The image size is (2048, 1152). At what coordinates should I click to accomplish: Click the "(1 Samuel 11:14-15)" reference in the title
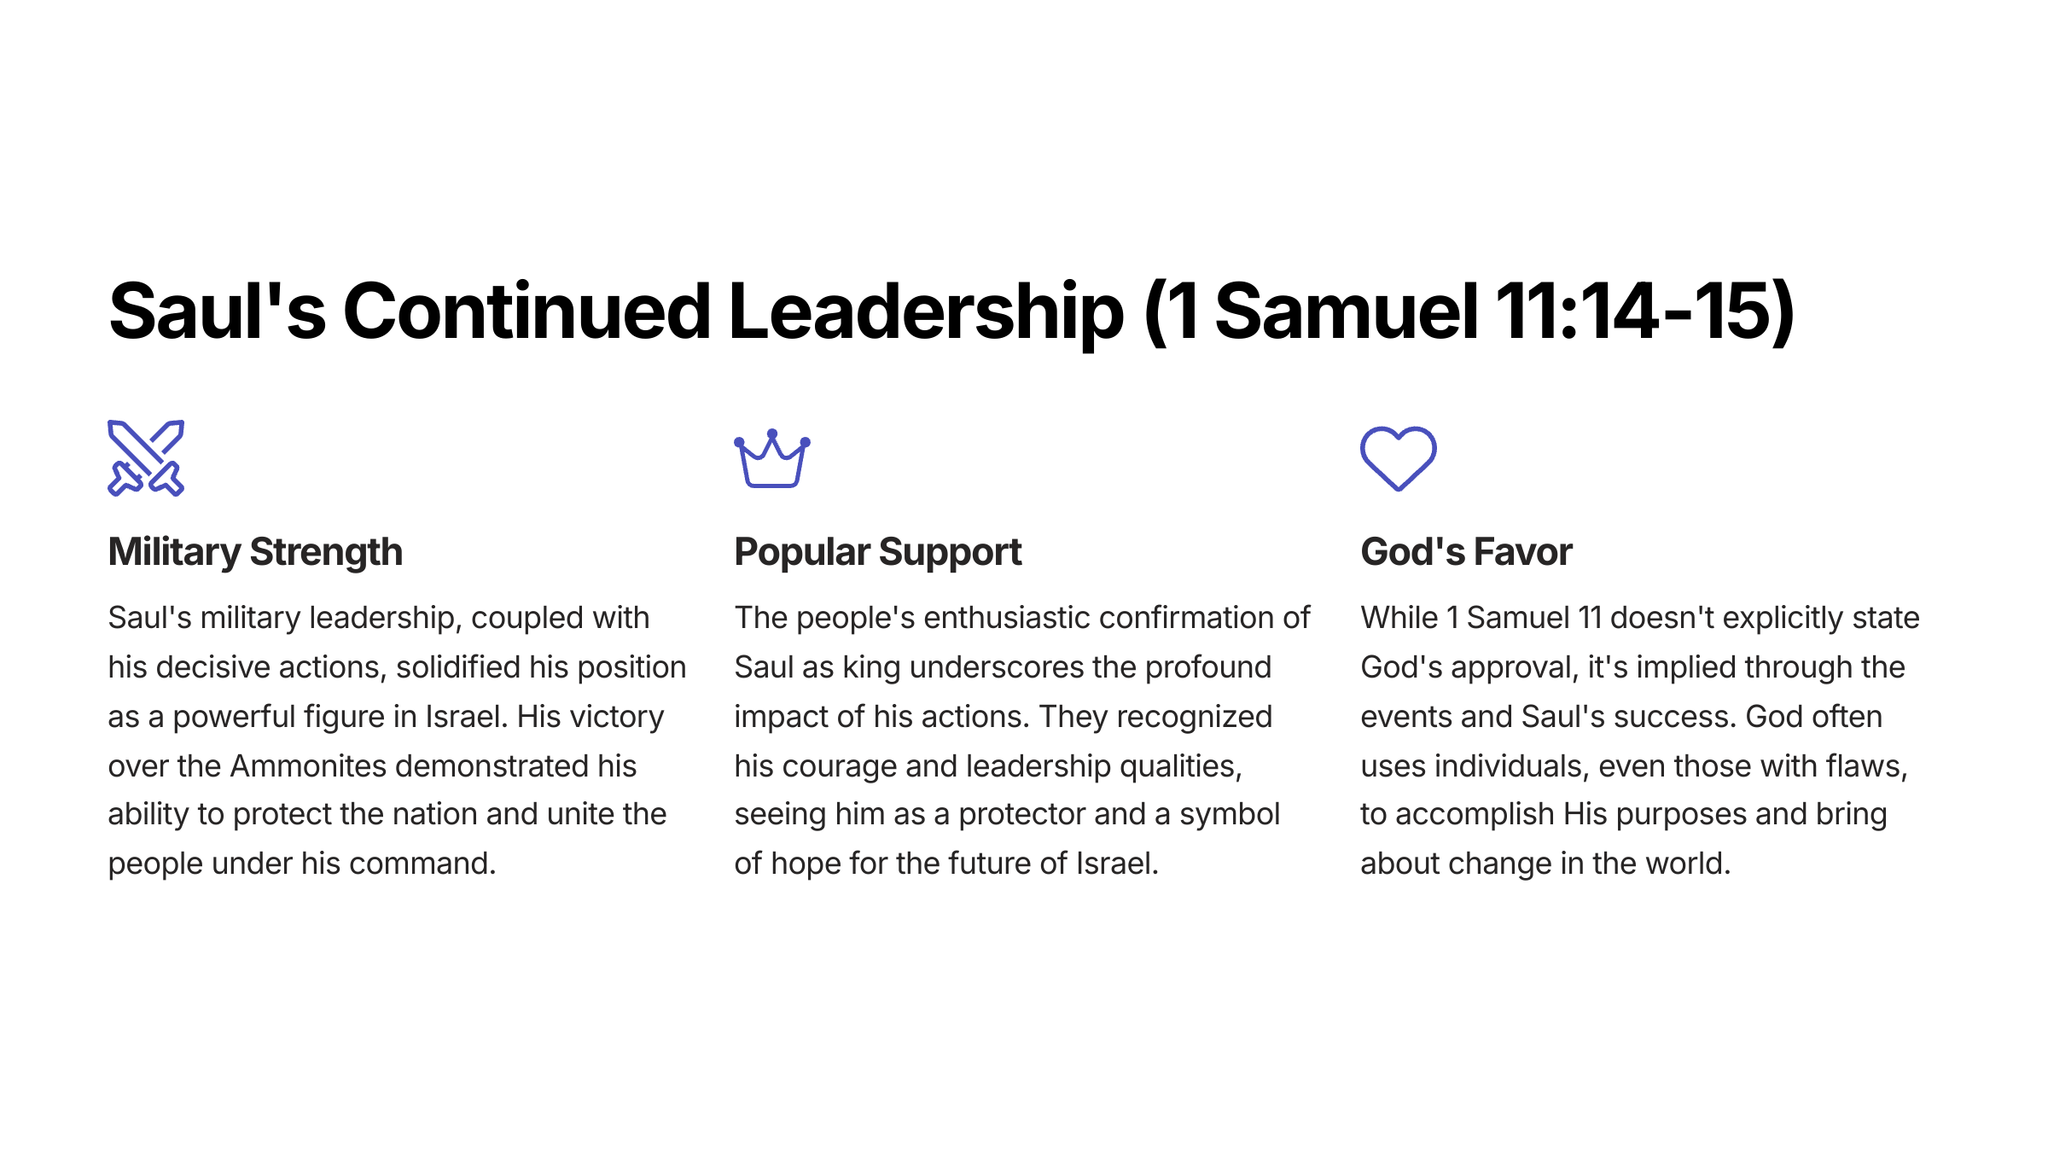pyautogui.click(x=1468, y=312)
